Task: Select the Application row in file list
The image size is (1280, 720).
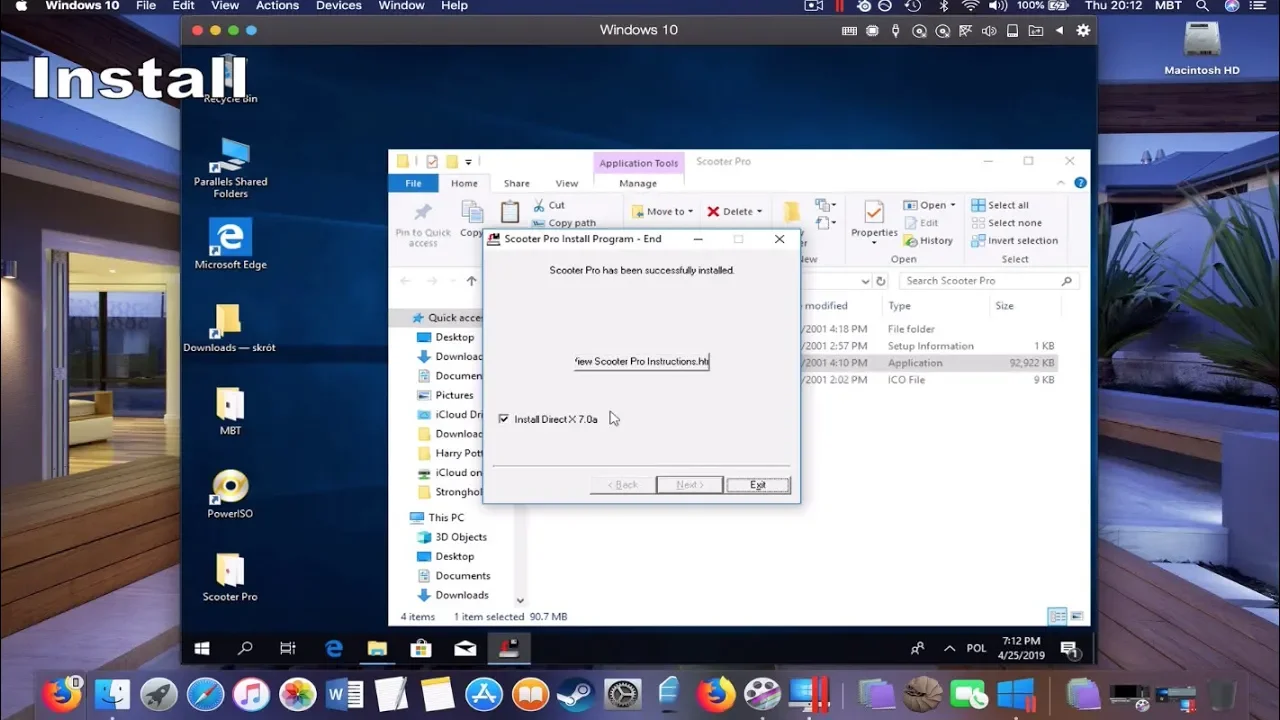Action: [x=930, y=363]
